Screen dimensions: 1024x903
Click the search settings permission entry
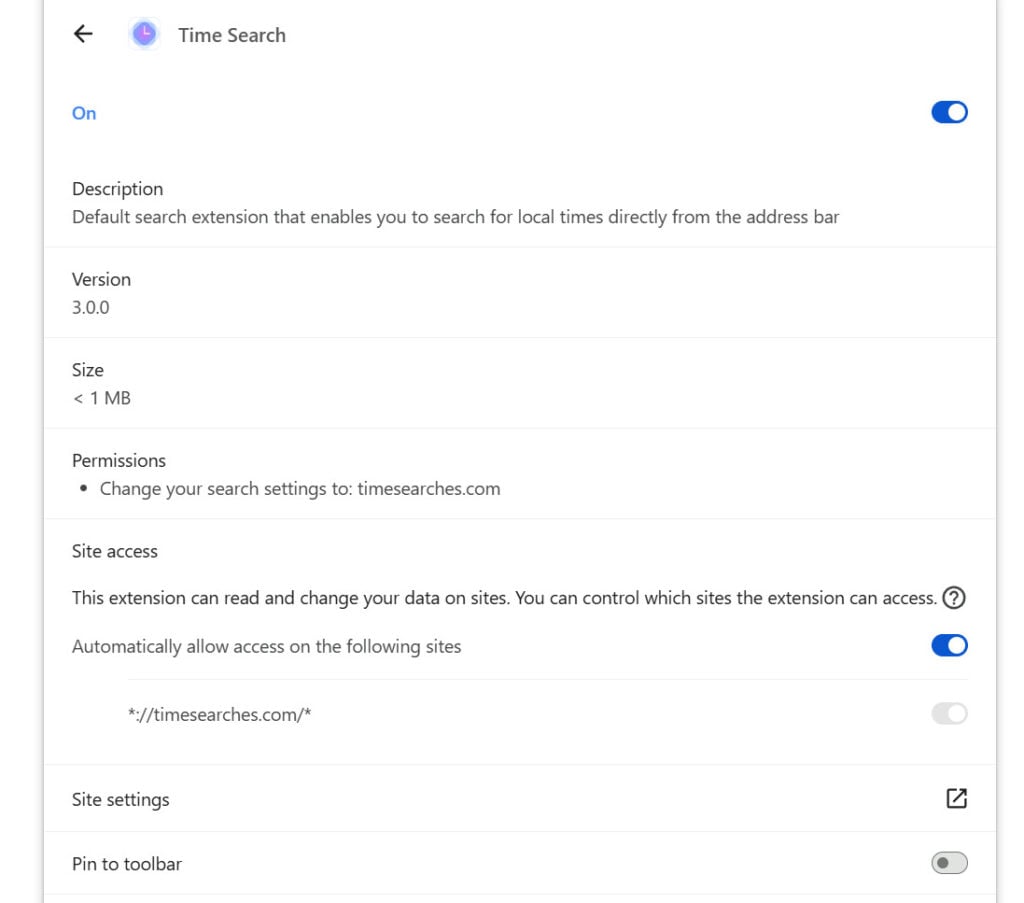tap(300, 489)
